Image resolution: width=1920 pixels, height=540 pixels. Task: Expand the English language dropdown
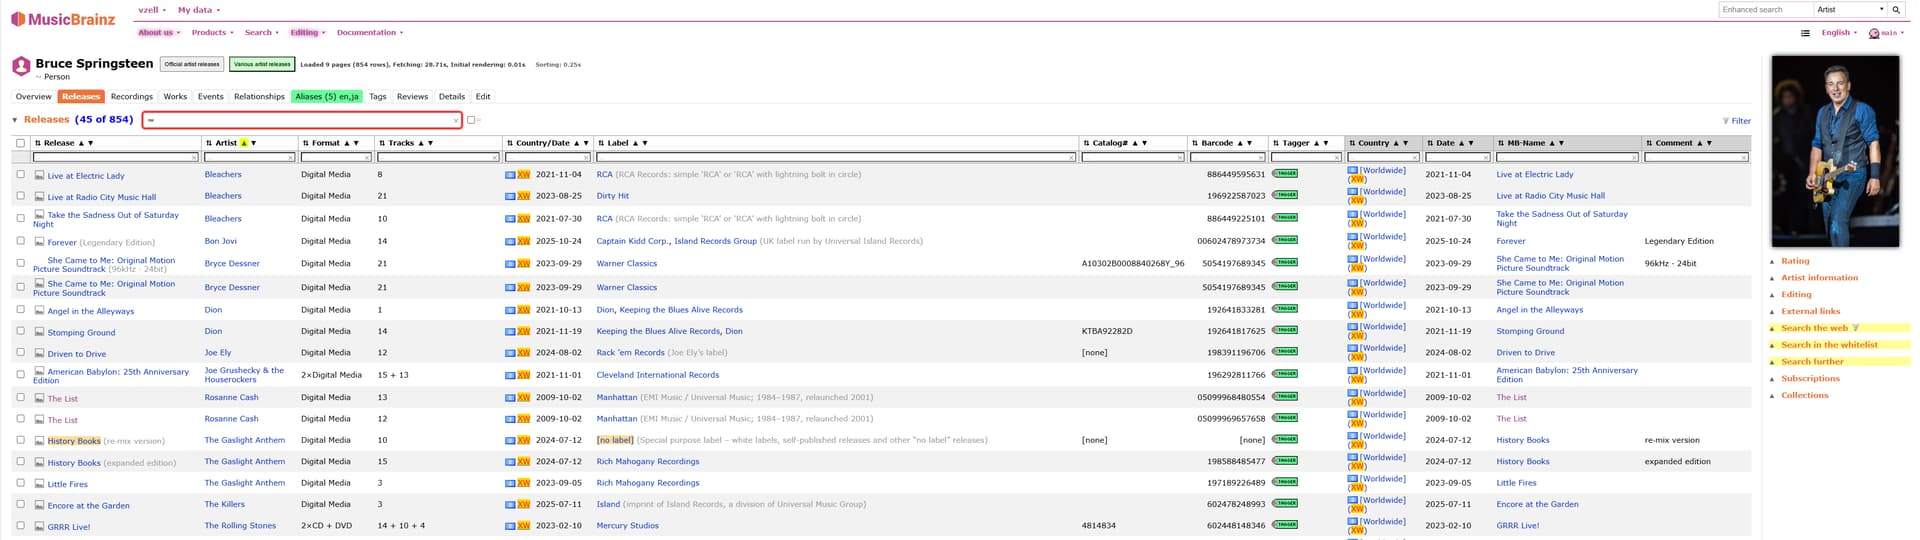point(1839,33)
